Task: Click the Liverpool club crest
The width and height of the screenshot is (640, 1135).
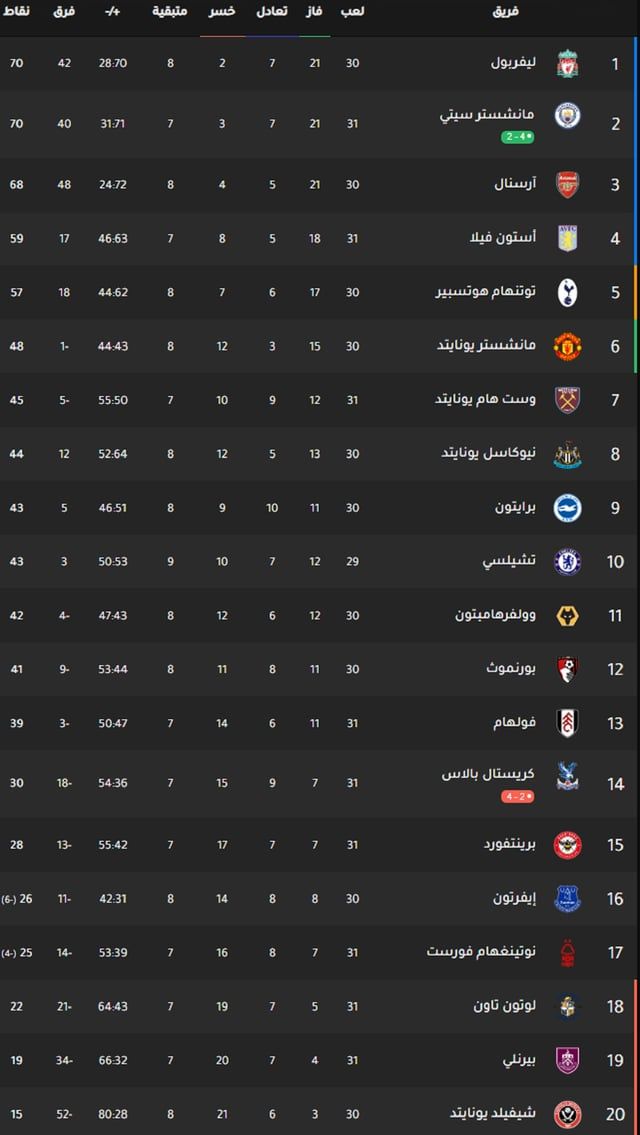Action: coord(570,62)
